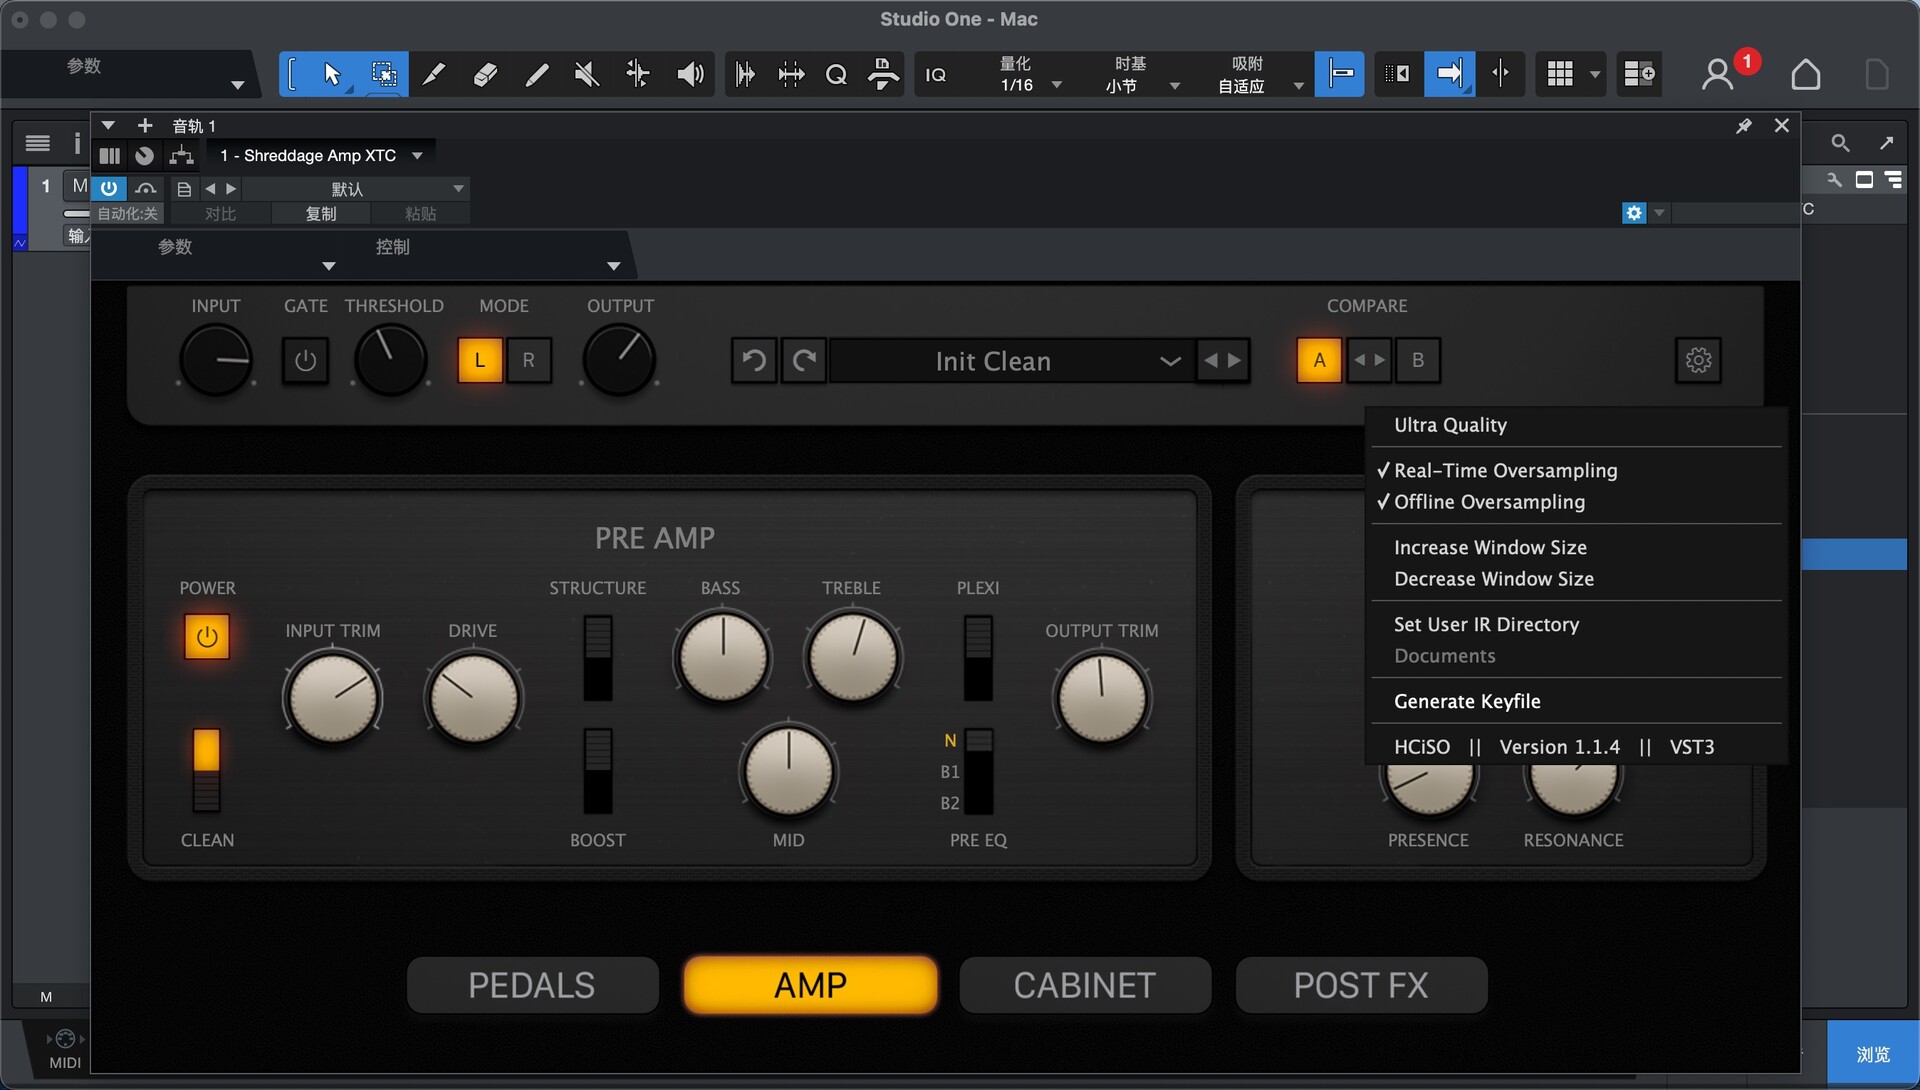
Task: Select the Split tool
Action: [433, 74]
